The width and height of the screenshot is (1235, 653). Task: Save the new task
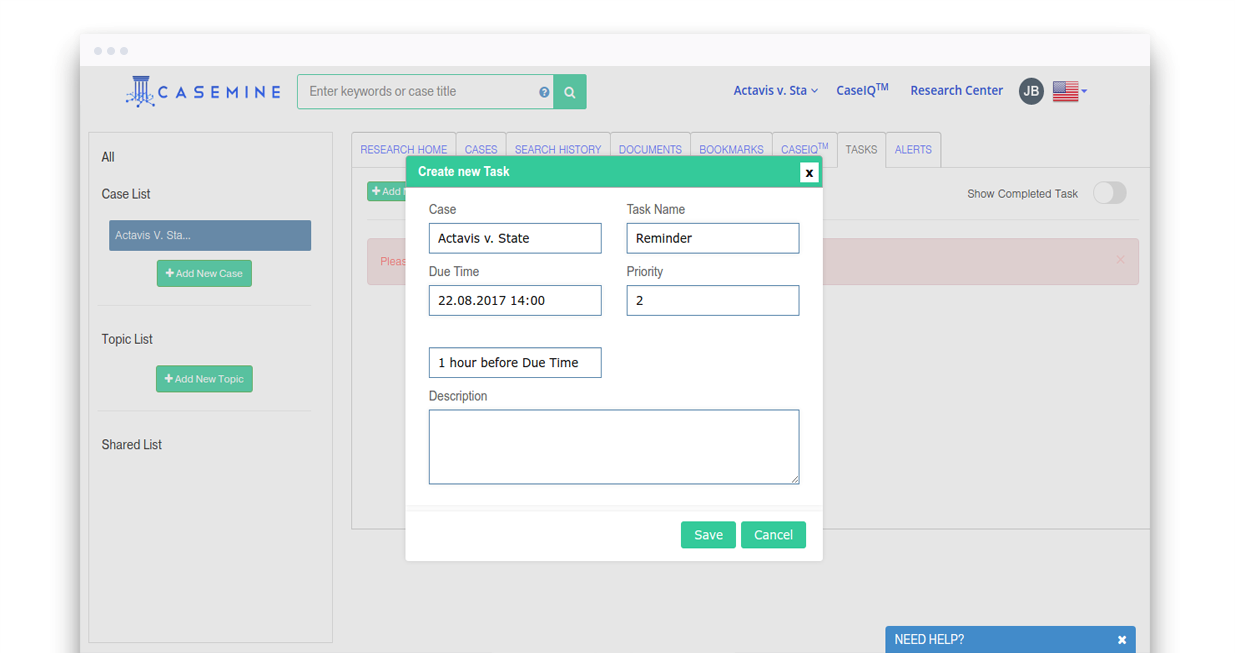click(x=708, y=535)
